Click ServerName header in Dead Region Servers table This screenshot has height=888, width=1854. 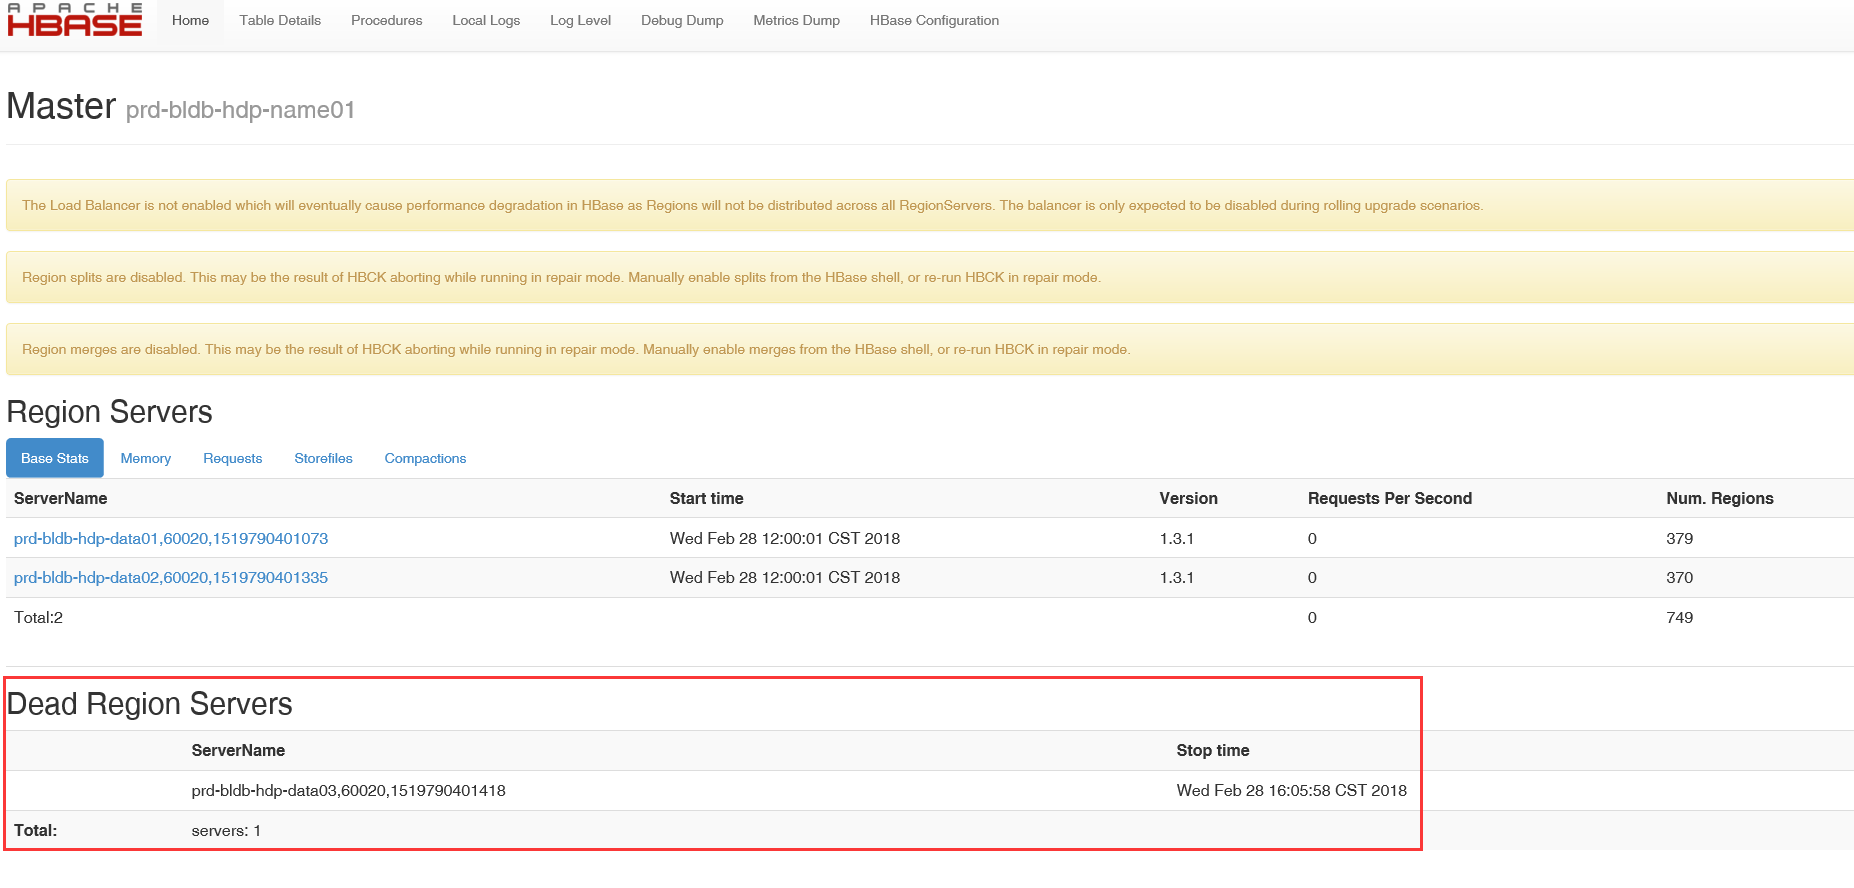click(238, 750)
